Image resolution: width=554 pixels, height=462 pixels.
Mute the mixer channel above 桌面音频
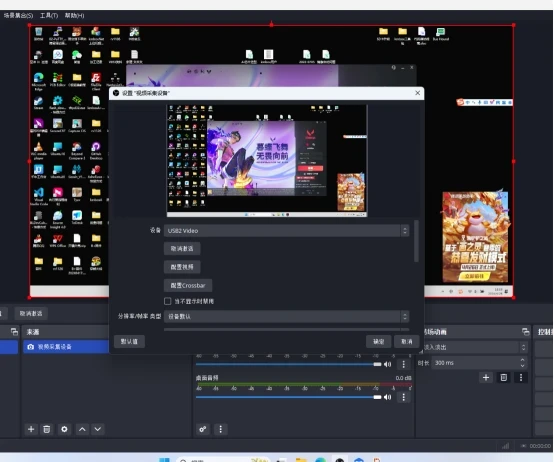[388, 364]
